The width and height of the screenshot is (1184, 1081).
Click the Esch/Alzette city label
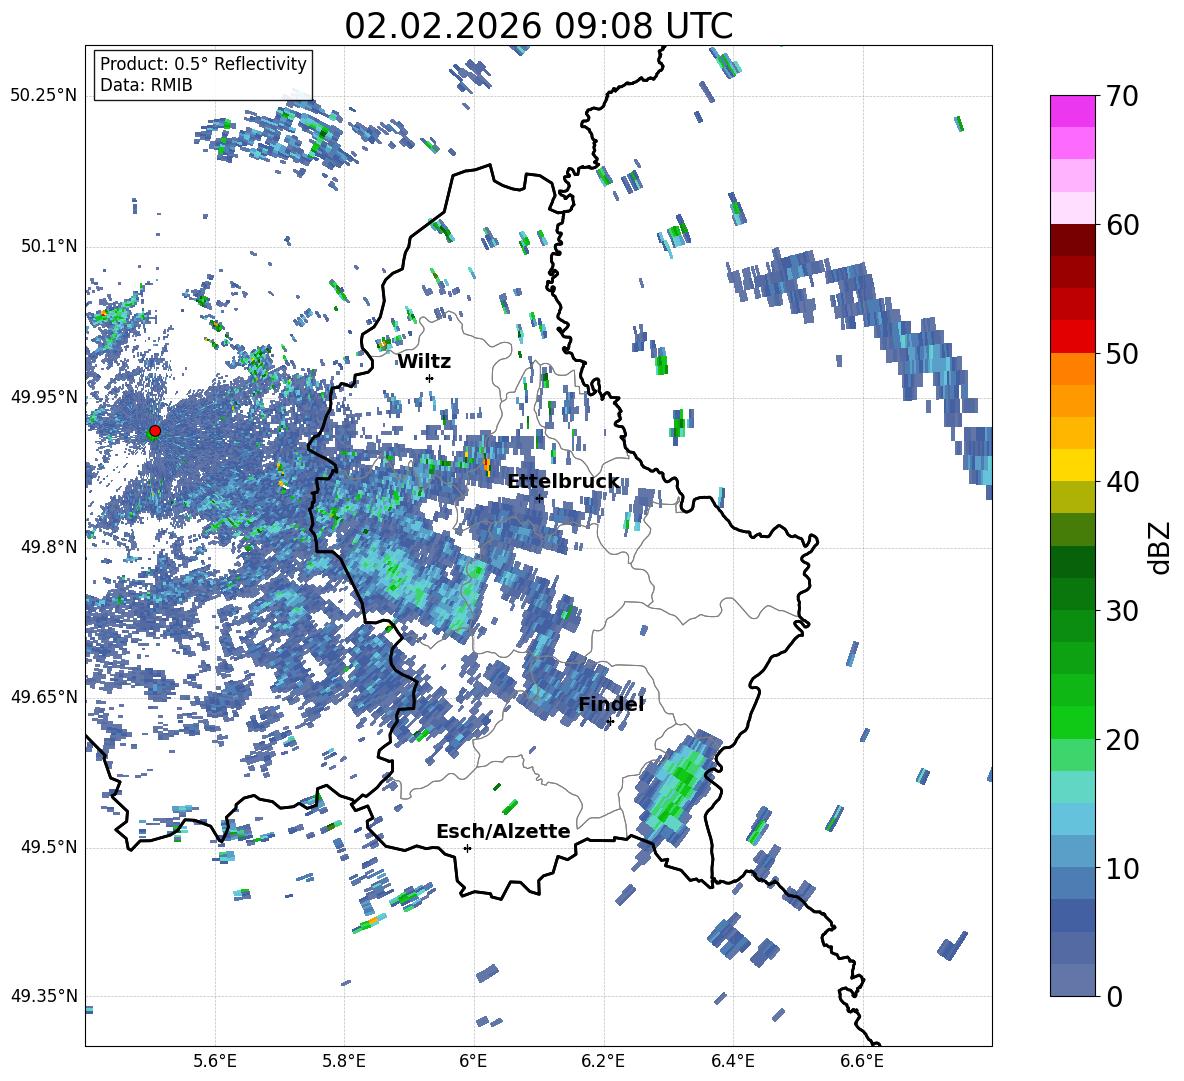click(x=503, y=831)
